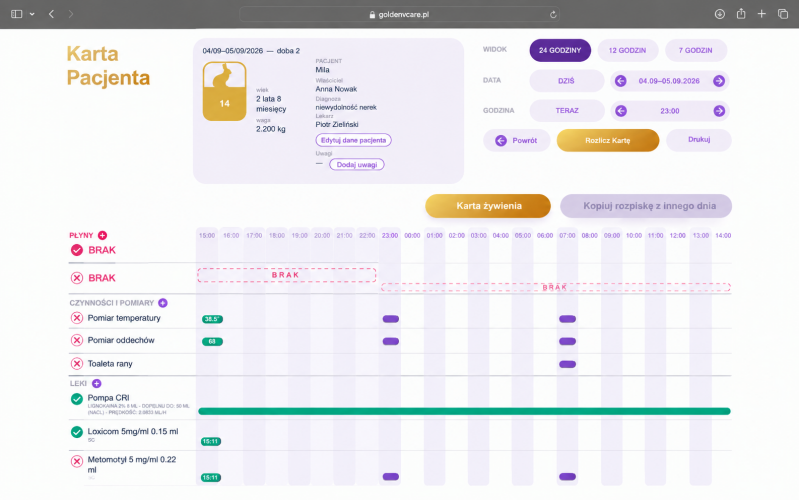Add a medication with the Leki plus icon
This screenshot has width=799, height=500.
96,383
